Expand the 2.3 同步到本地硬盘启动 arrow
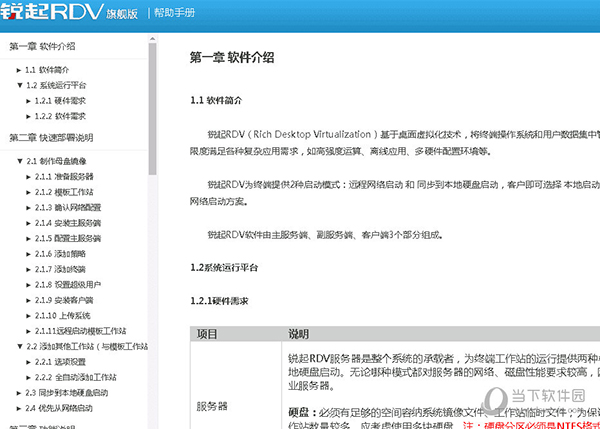The width and height of the screenshot is (600, 429). tap(18, 393)
